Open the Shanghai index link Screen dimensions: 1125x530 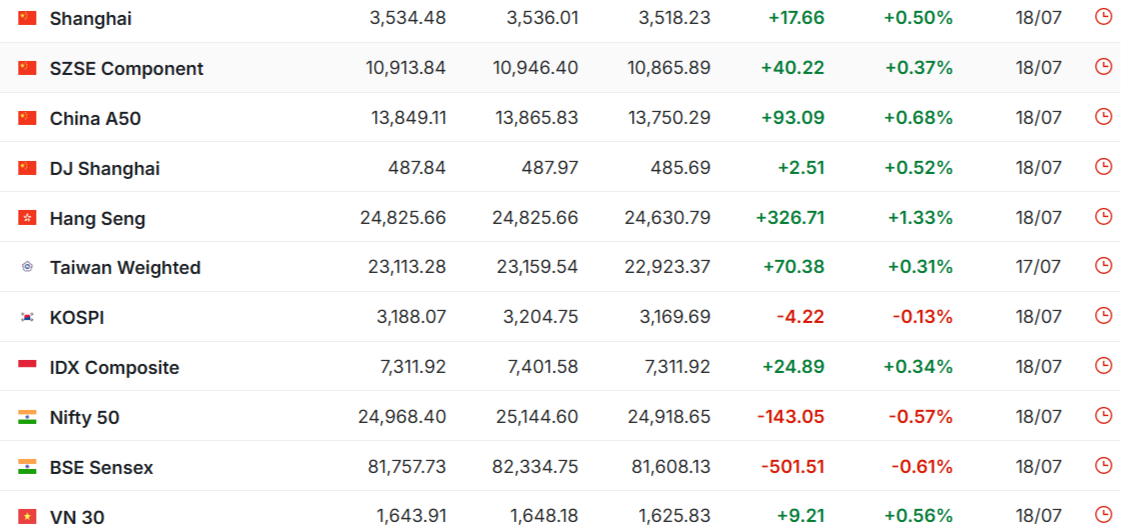tap(90, 19)
